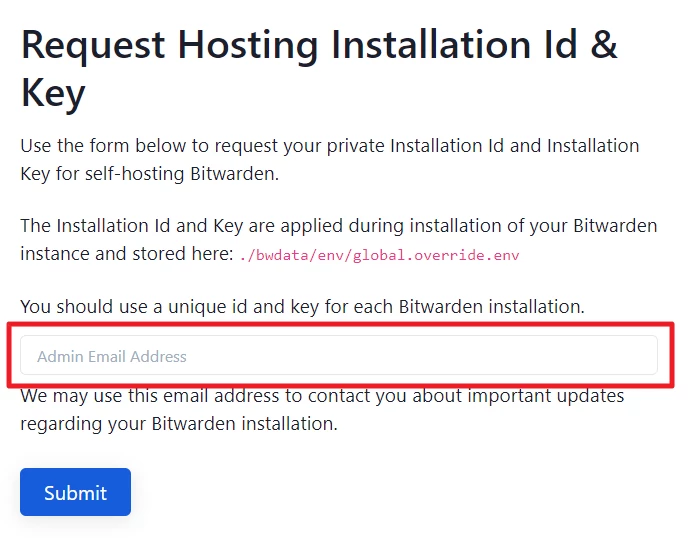The image size is (691, 538).
Task: Click the 'instance and stored here:' text
Action: (x=125, y=254)
